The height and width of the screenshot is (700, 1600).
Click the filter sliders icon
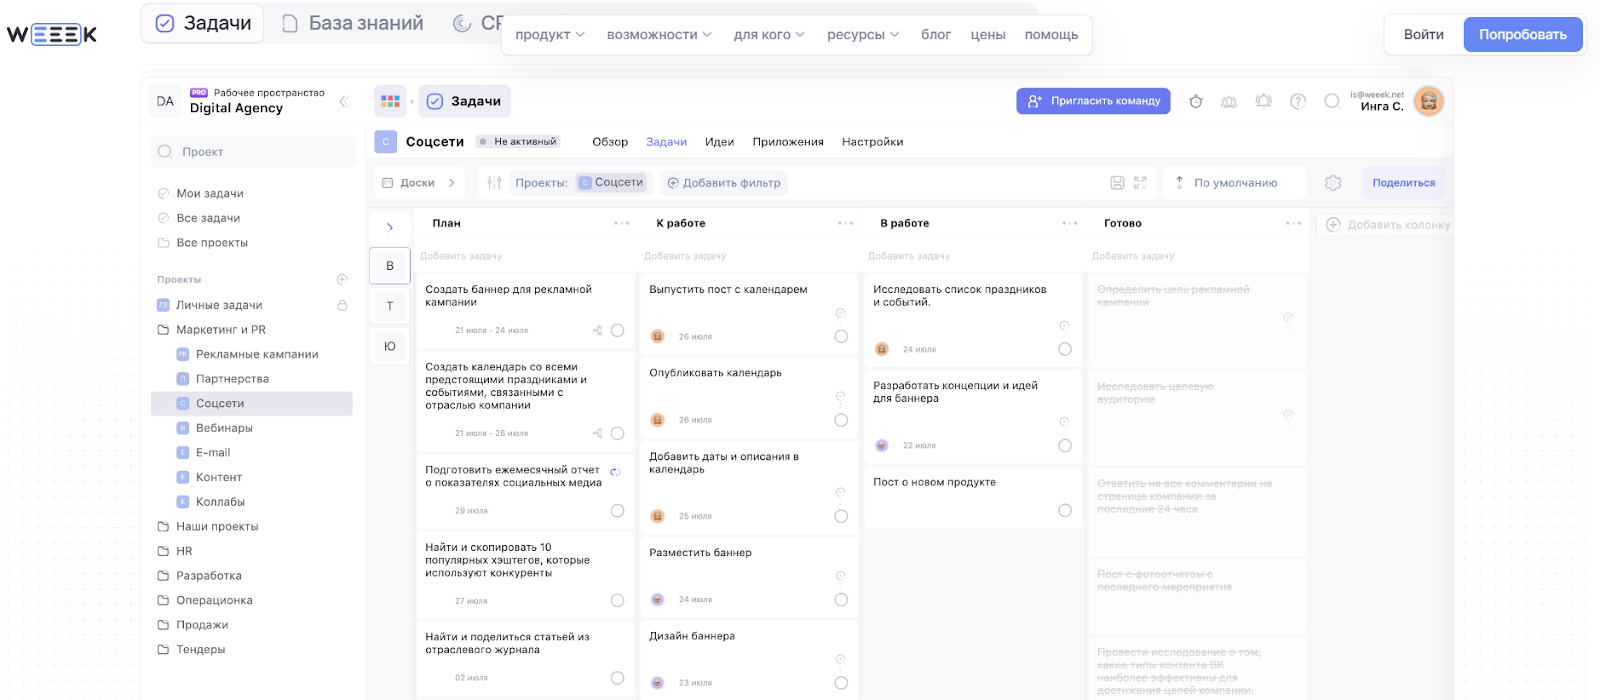(494, 183)
